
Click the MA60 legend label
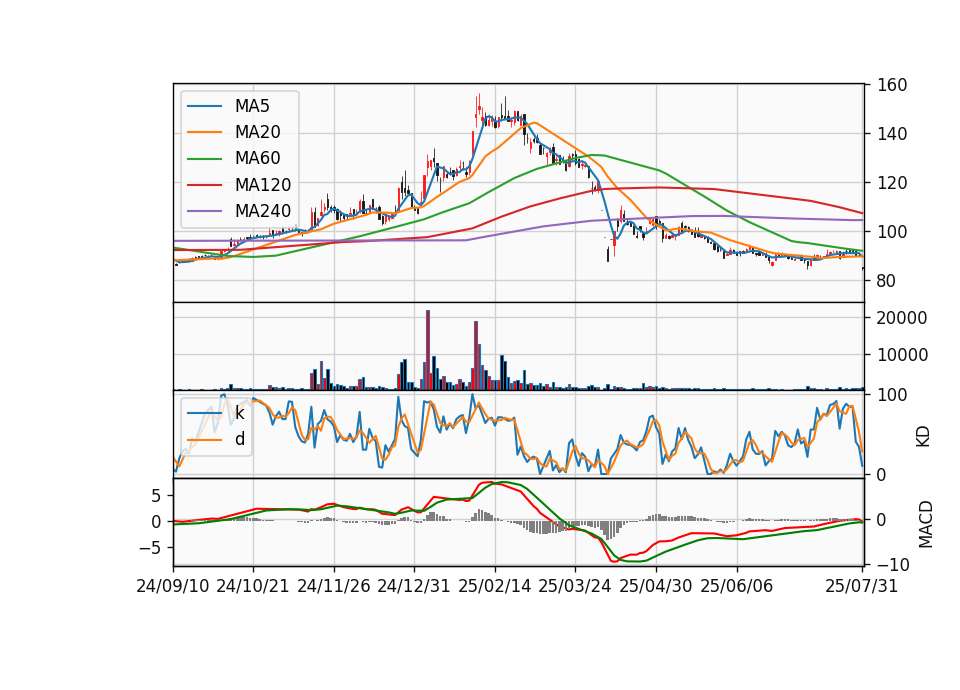point(257,158)
